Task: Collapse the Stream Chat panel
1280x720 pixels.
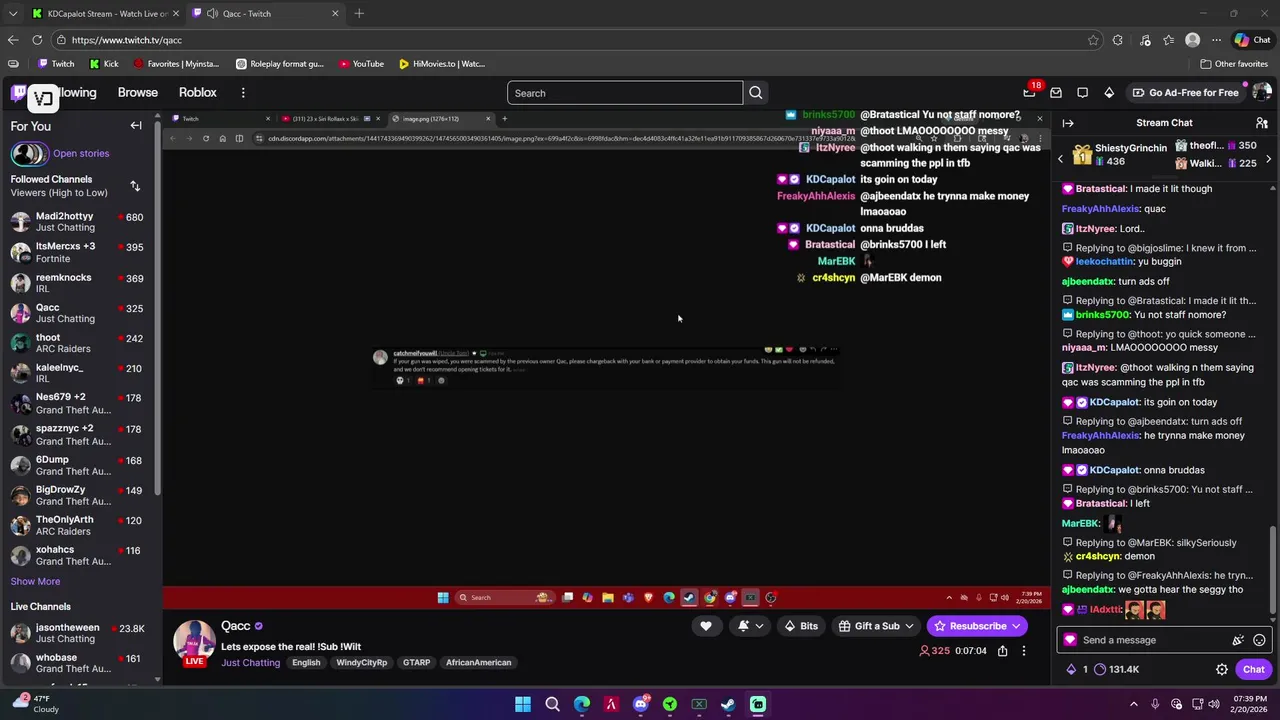Action: (1068, 123)
